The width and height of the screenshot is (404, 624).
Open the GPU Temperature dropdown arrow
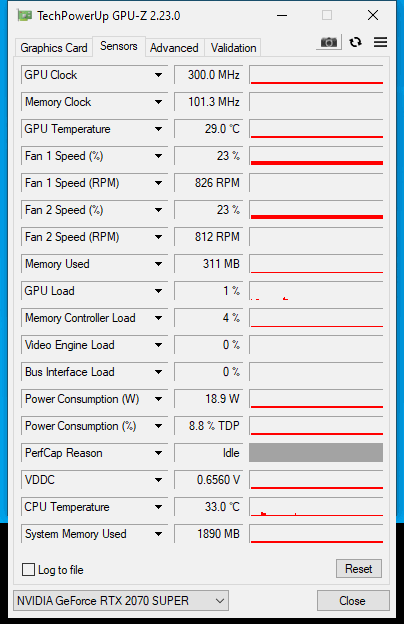(158, 129)
